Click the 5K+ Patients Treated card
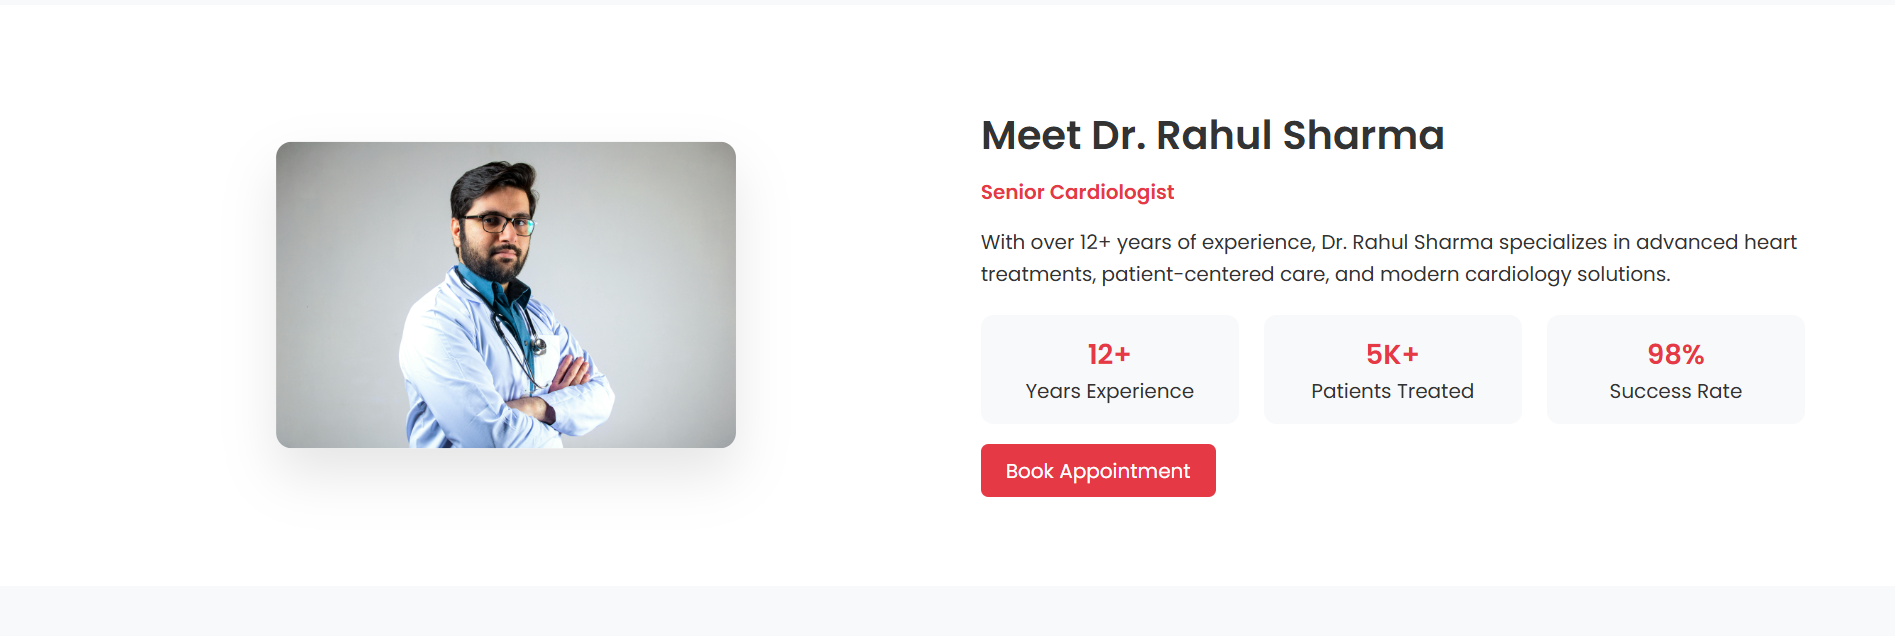Screen dimensions: 1895x636 (x=1393, y=369)
